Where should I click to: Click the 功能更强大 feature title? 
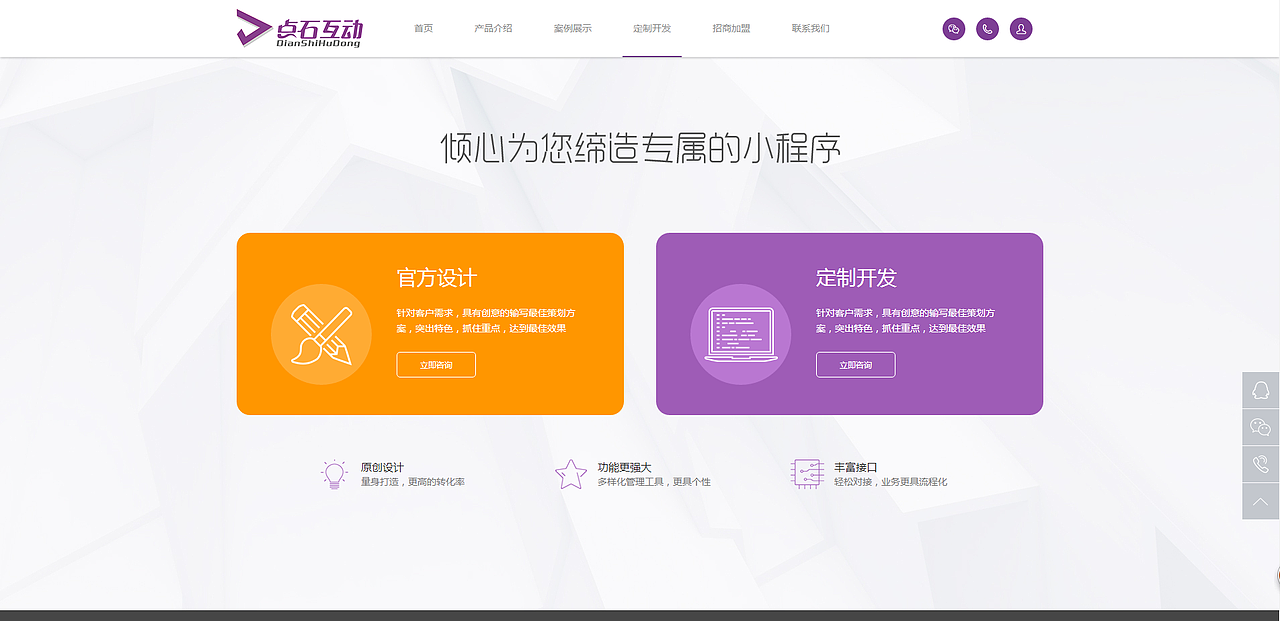pyautogui.click(x=624, y=467)
